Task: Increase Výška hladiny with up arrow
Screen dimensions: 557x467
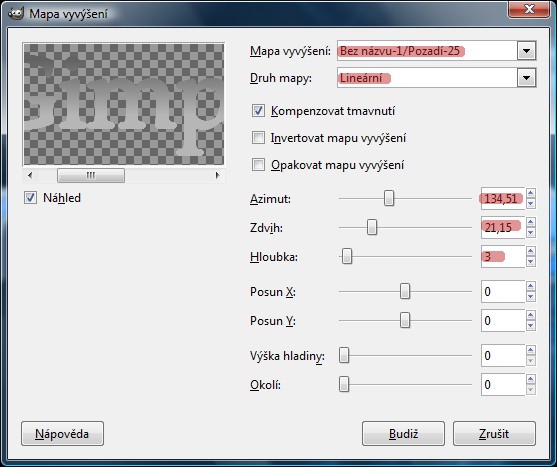Action: (531, 350)
